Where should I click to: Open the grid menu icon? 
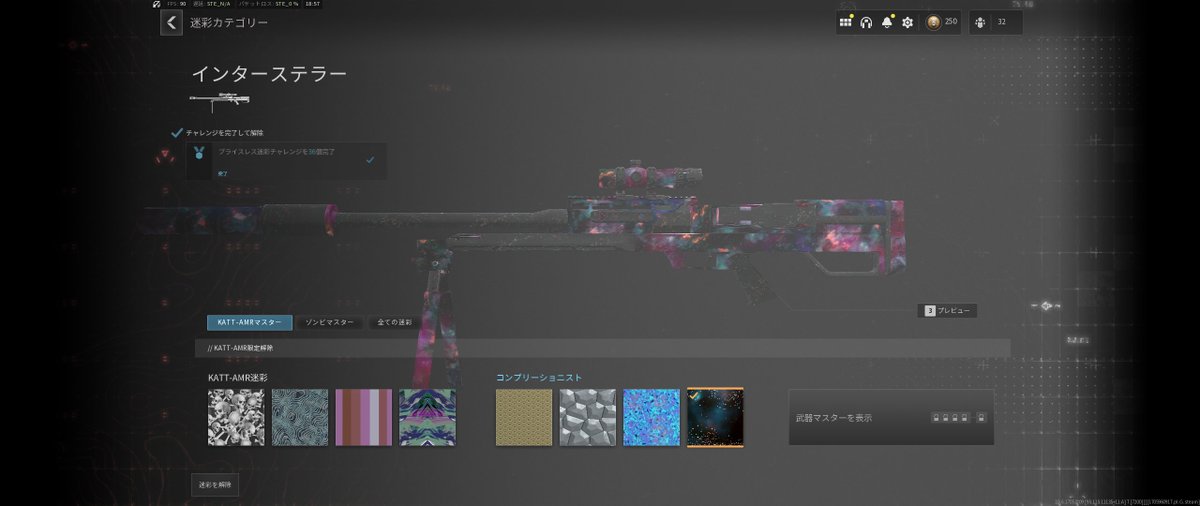(x=845, y=22)
